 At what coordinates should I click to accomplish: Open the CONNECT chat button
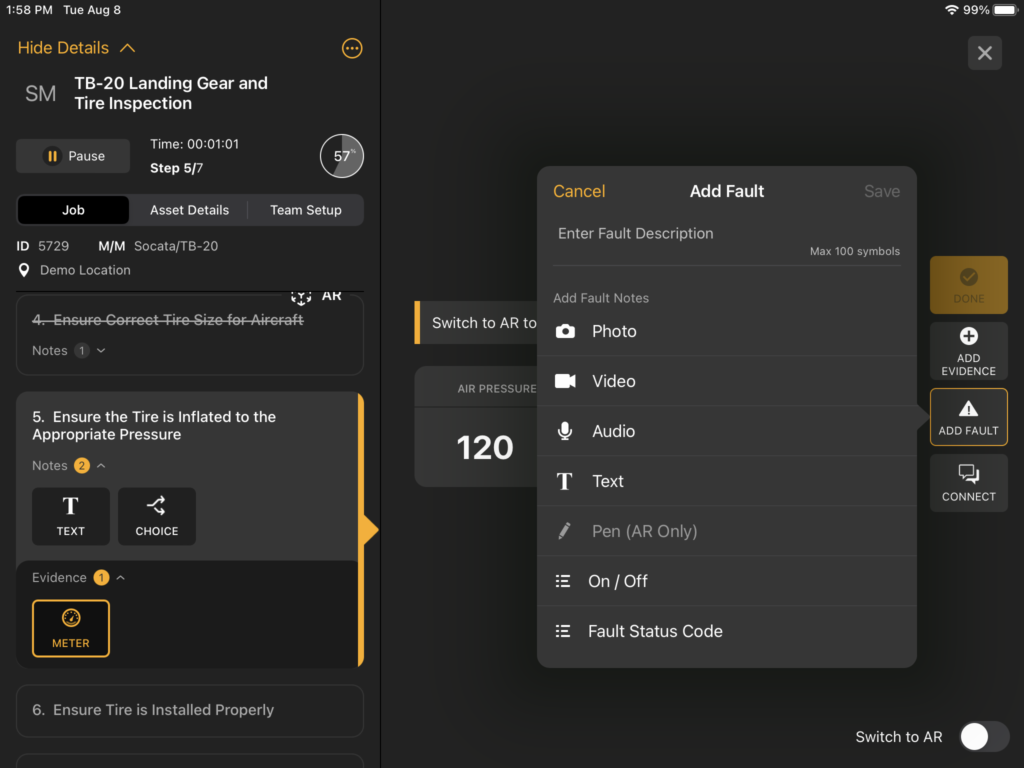coord(968,483)
